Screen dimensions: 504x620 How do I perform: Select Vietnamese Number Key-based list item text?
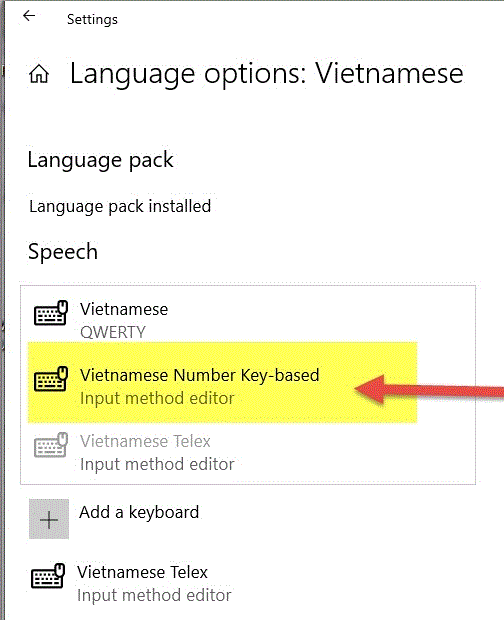(x=200, y=375)
